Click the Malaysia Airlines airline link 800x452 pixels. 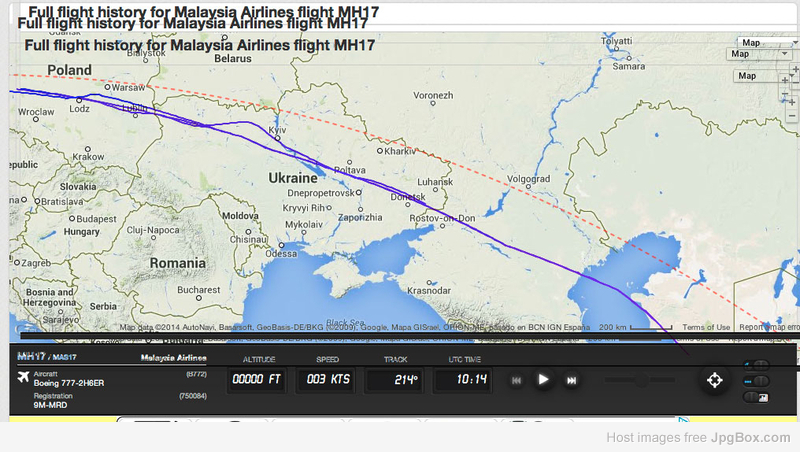tap(173, 357)
